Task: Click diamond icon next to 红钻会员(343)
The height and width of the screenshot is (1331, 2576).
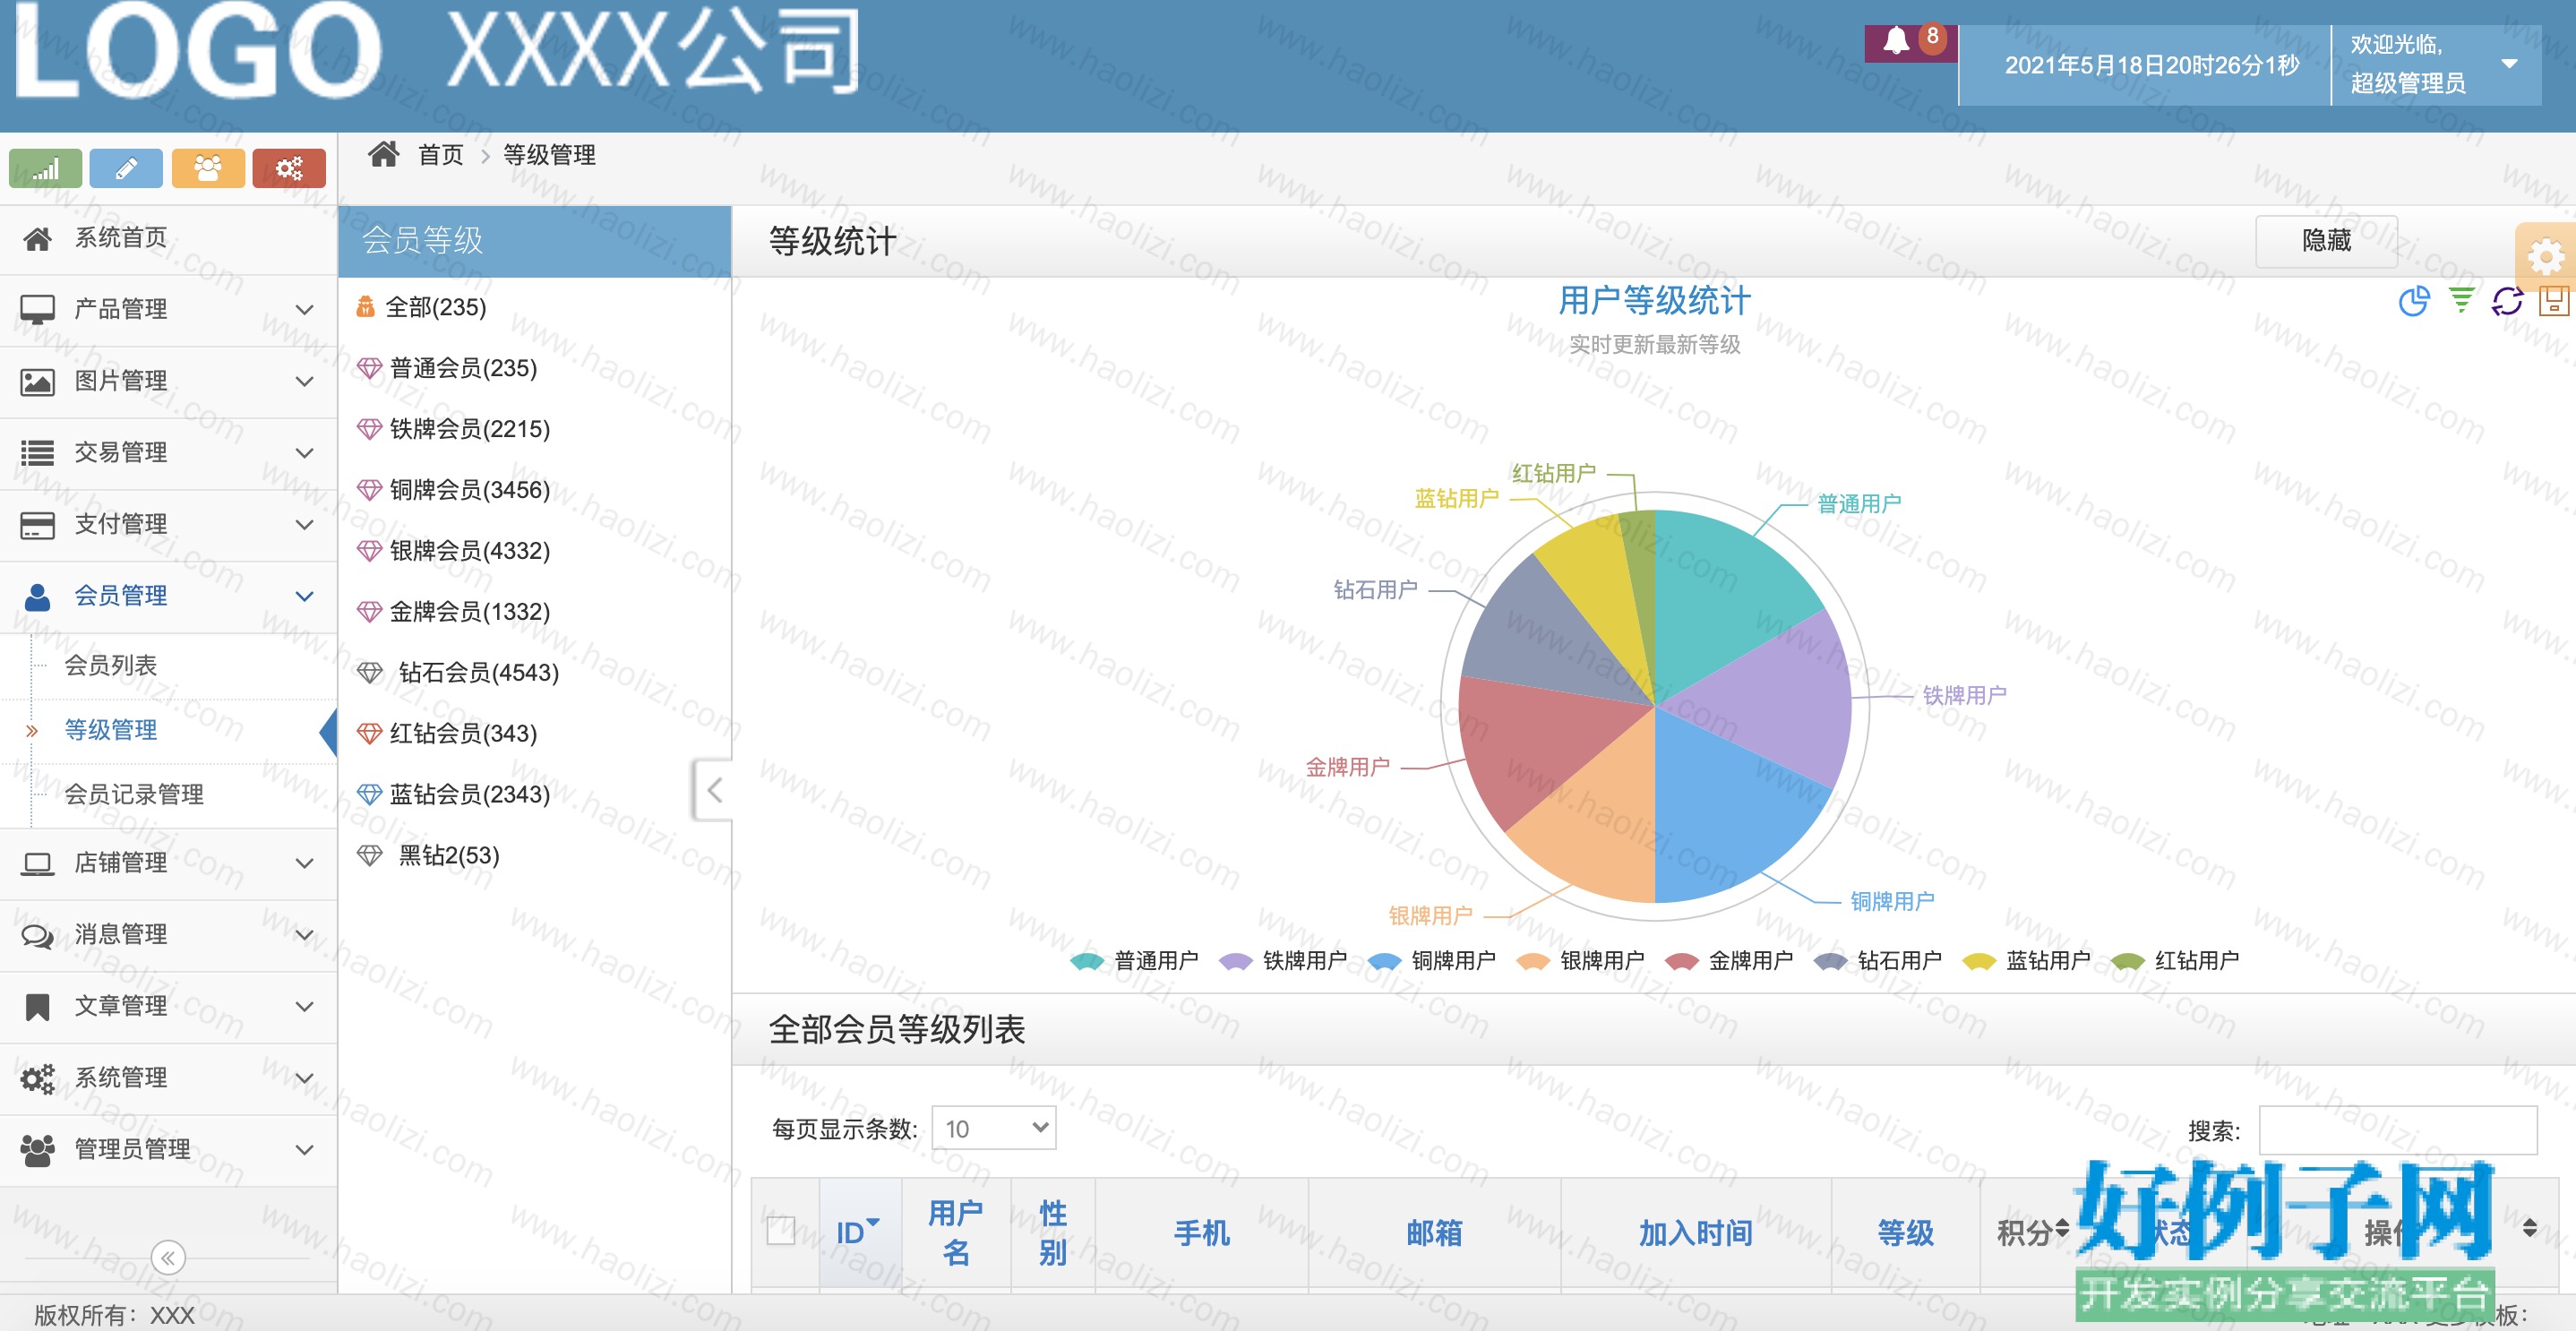Action: click(370, 734)
